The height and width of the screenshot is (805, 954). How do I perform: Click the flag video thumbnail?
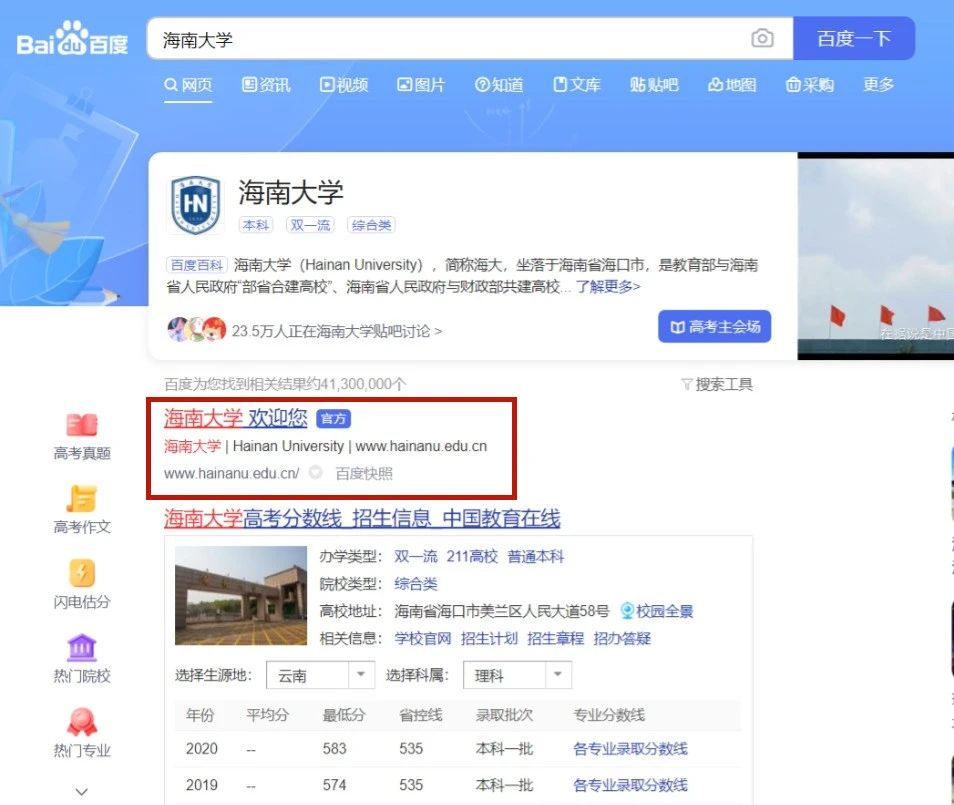pos(876,256)
